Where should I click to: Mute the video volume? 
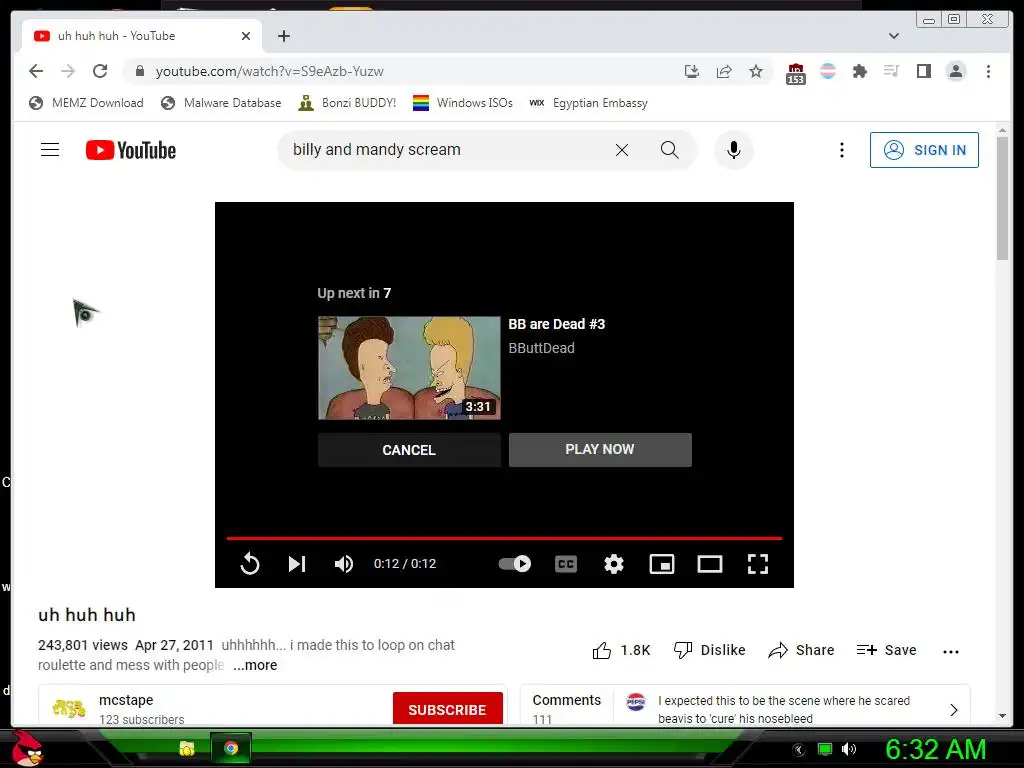pos(344,564)
